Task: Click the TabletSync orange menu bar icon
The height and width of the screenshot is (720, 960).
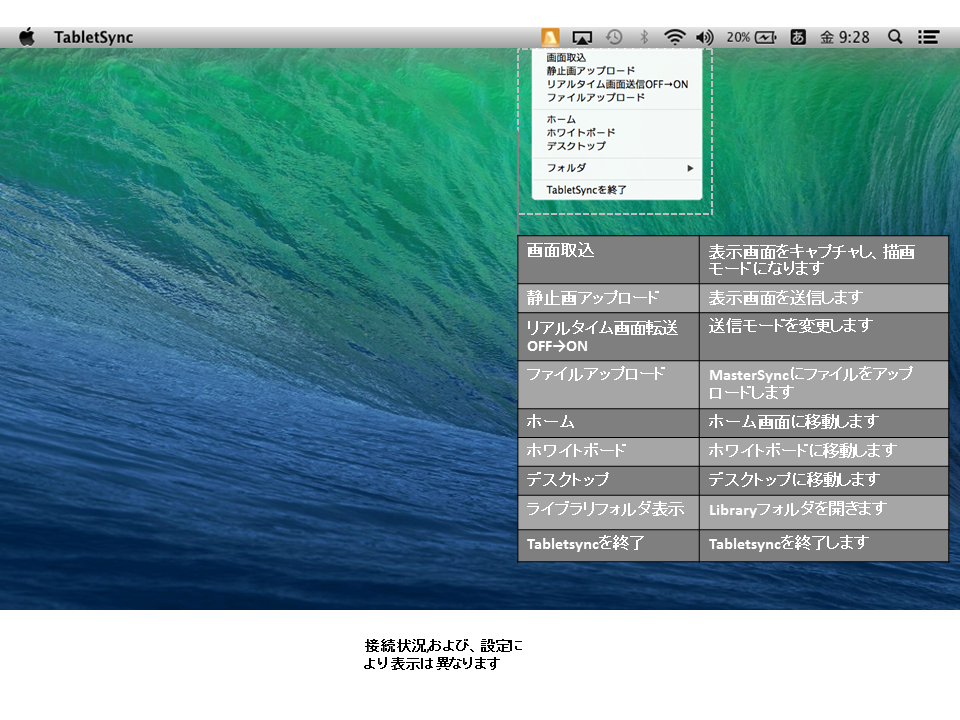Action: tap(550, 37)
